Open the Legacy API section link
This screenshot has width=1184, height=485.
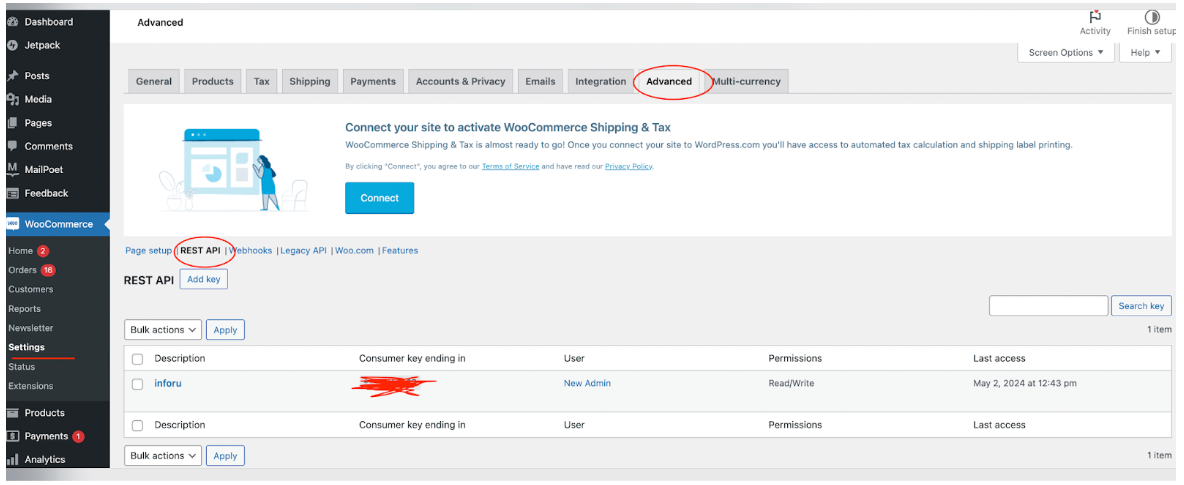tap(304, 251)
